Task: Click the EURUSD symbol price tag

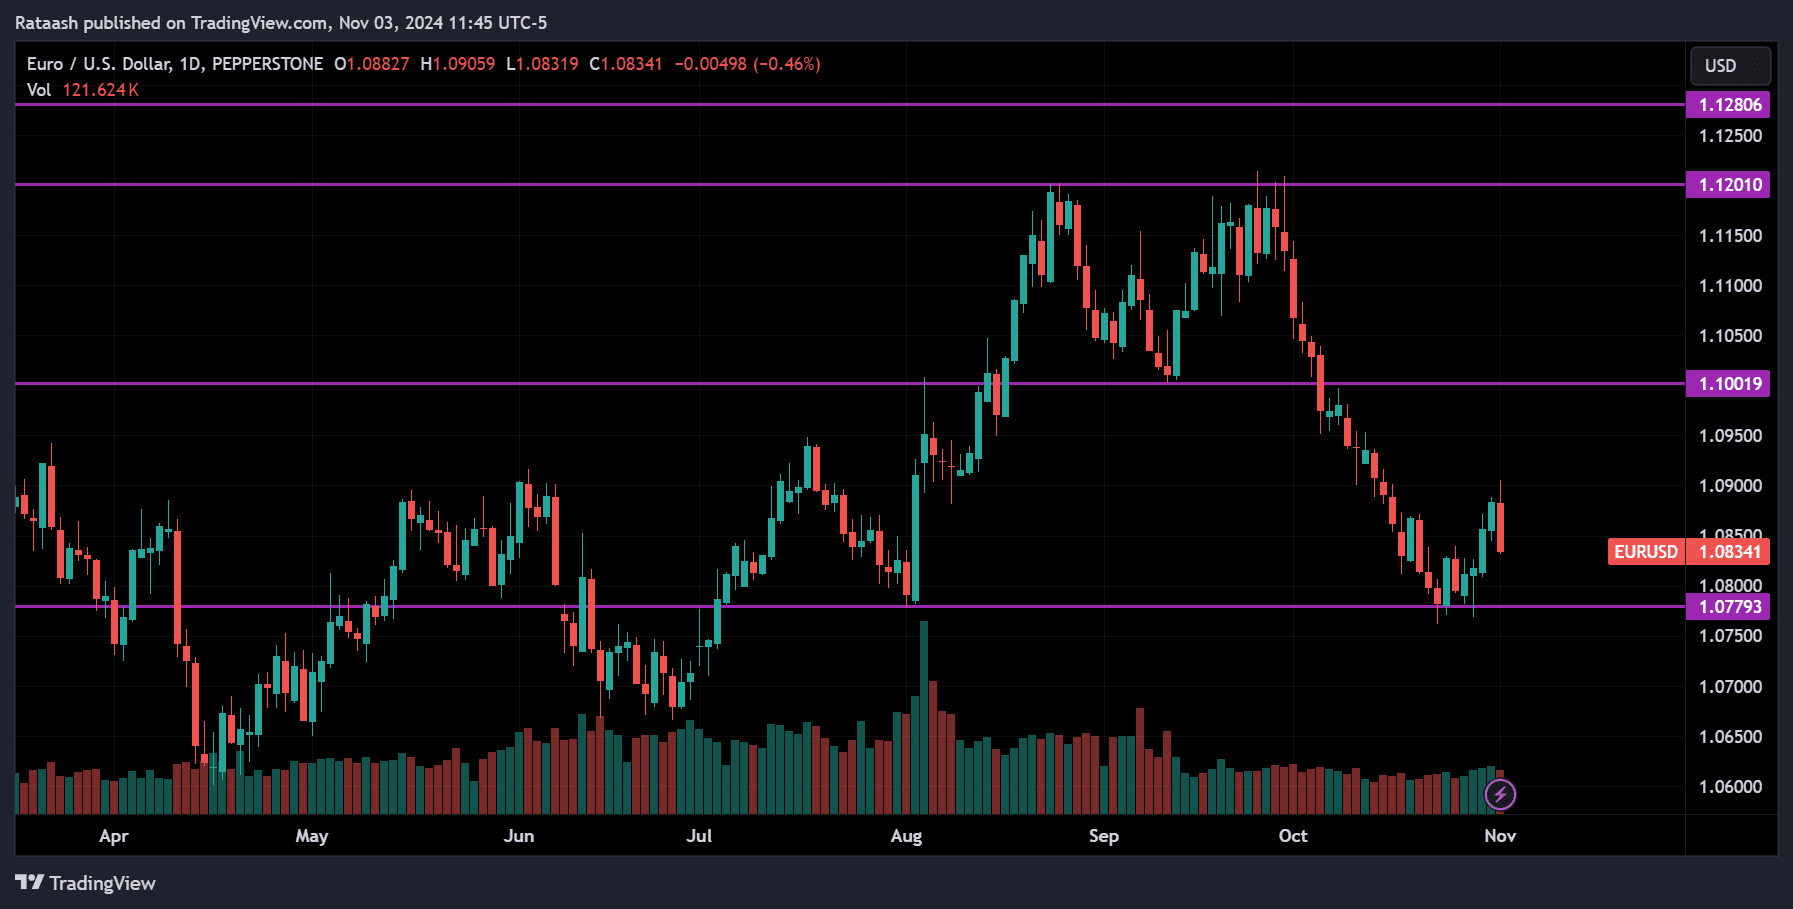Action: point(1646,552)
